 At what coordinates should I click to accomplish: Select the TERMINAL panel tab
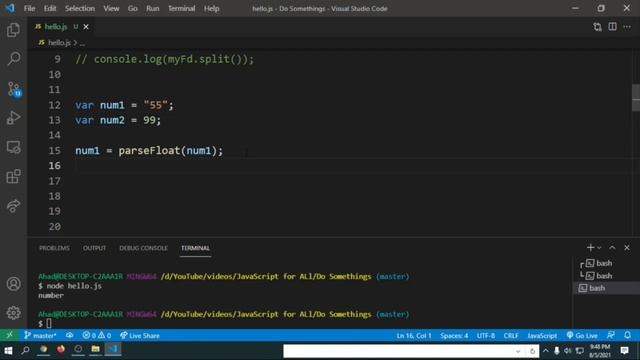pos(195,248)
